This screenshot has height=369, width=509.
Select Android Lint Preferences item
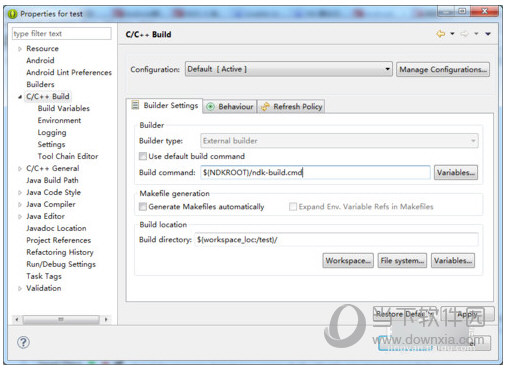point(69,72)
